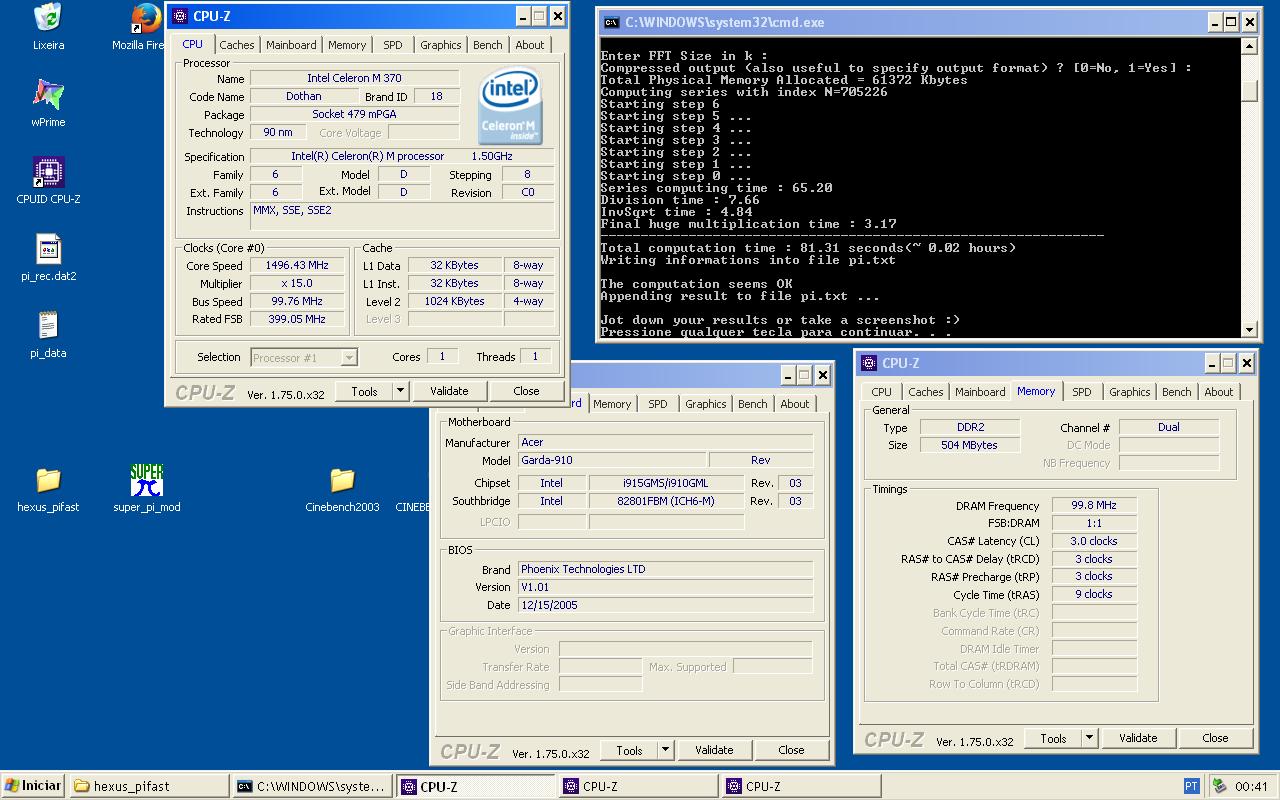Screen dimensions: 1280x800
Task: Click the cmd.exe window title icon
Action: [610, 22]
